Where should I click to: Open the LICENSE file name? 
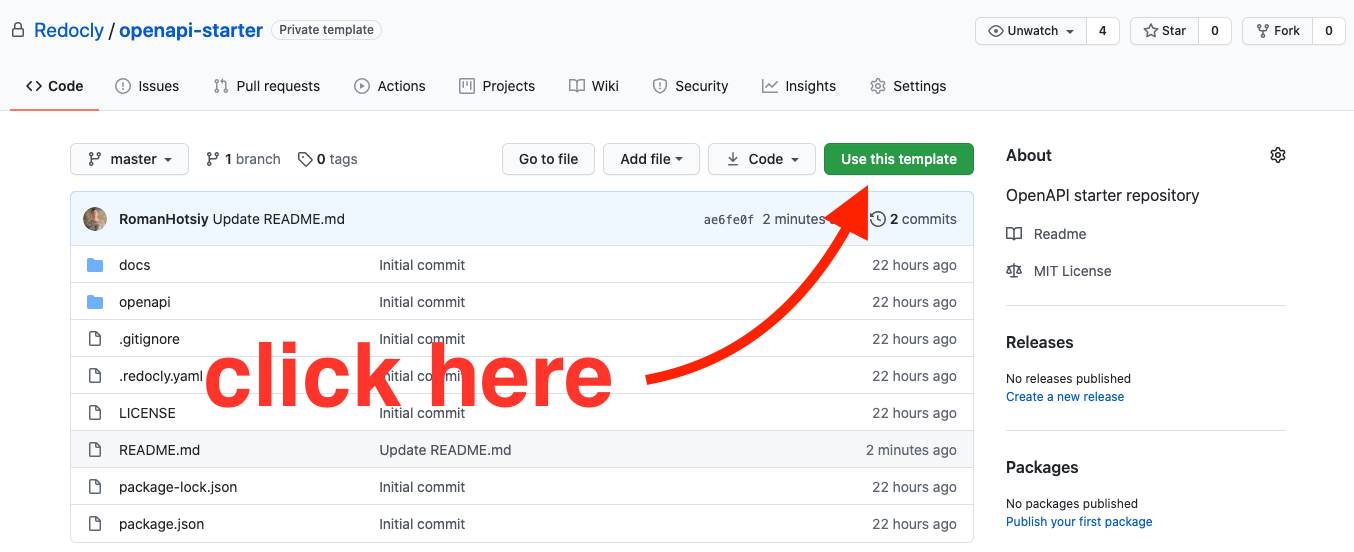click(x=147, y=413)
